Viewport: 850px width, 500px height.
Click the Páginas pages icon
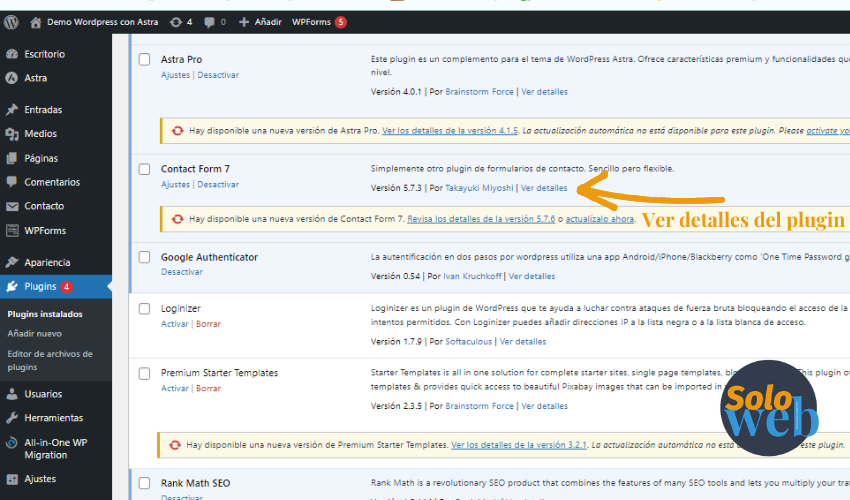(x=12, y=158)
